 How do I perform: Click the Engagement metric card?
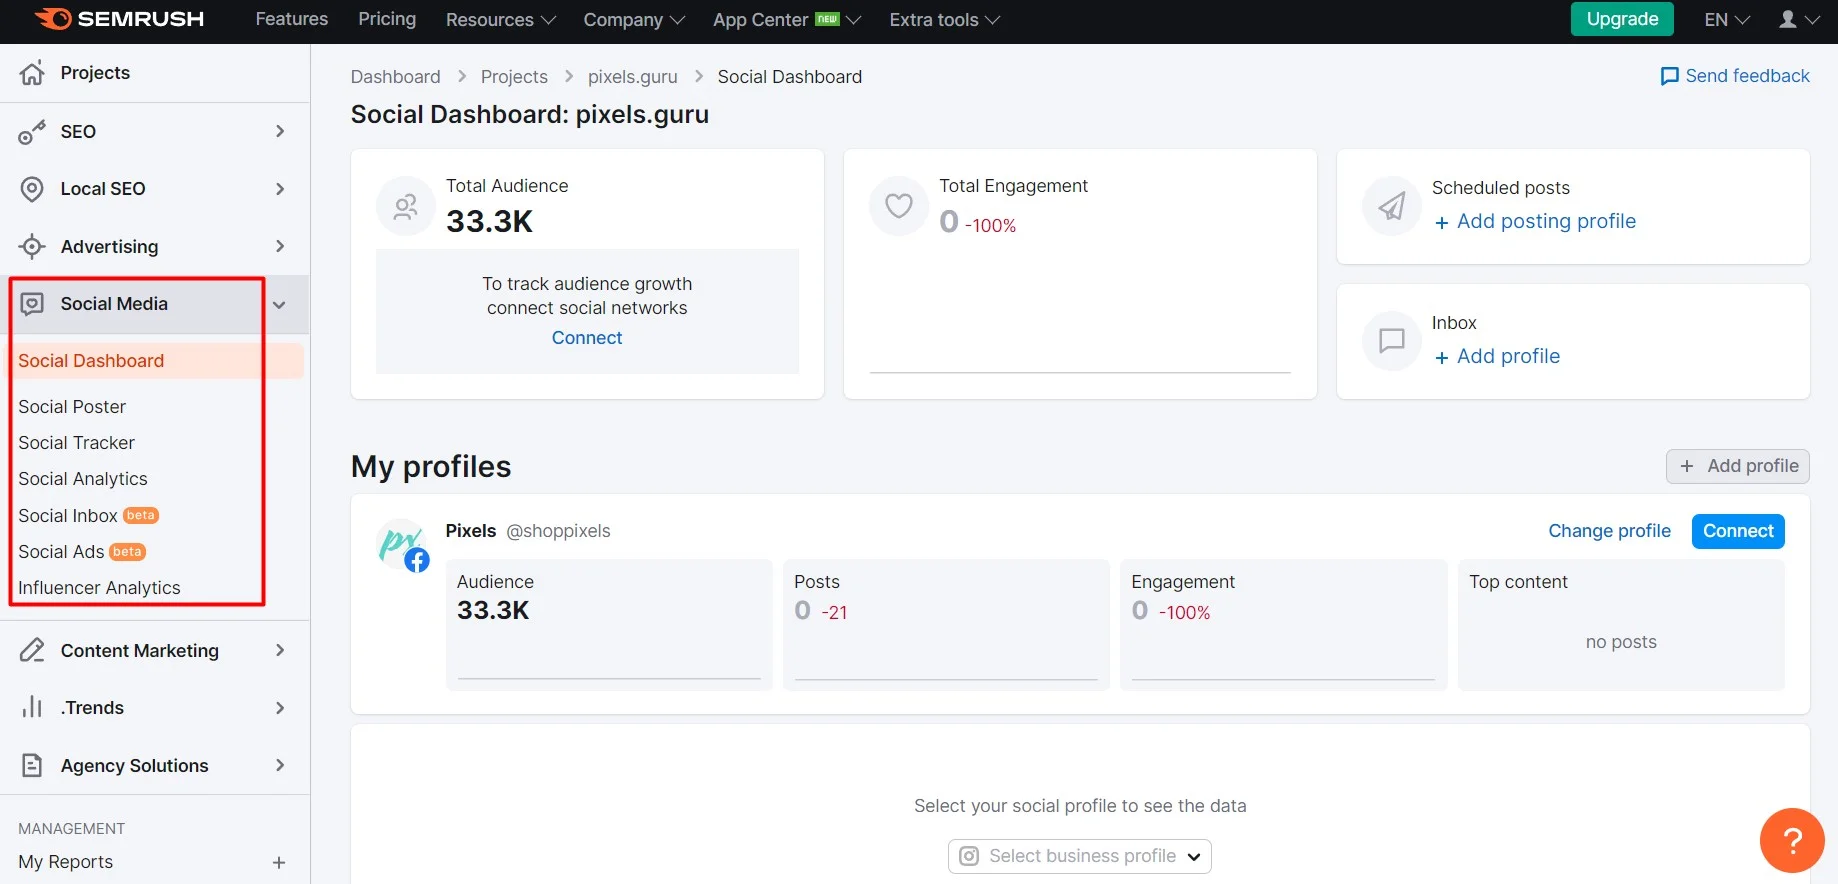1283,625
